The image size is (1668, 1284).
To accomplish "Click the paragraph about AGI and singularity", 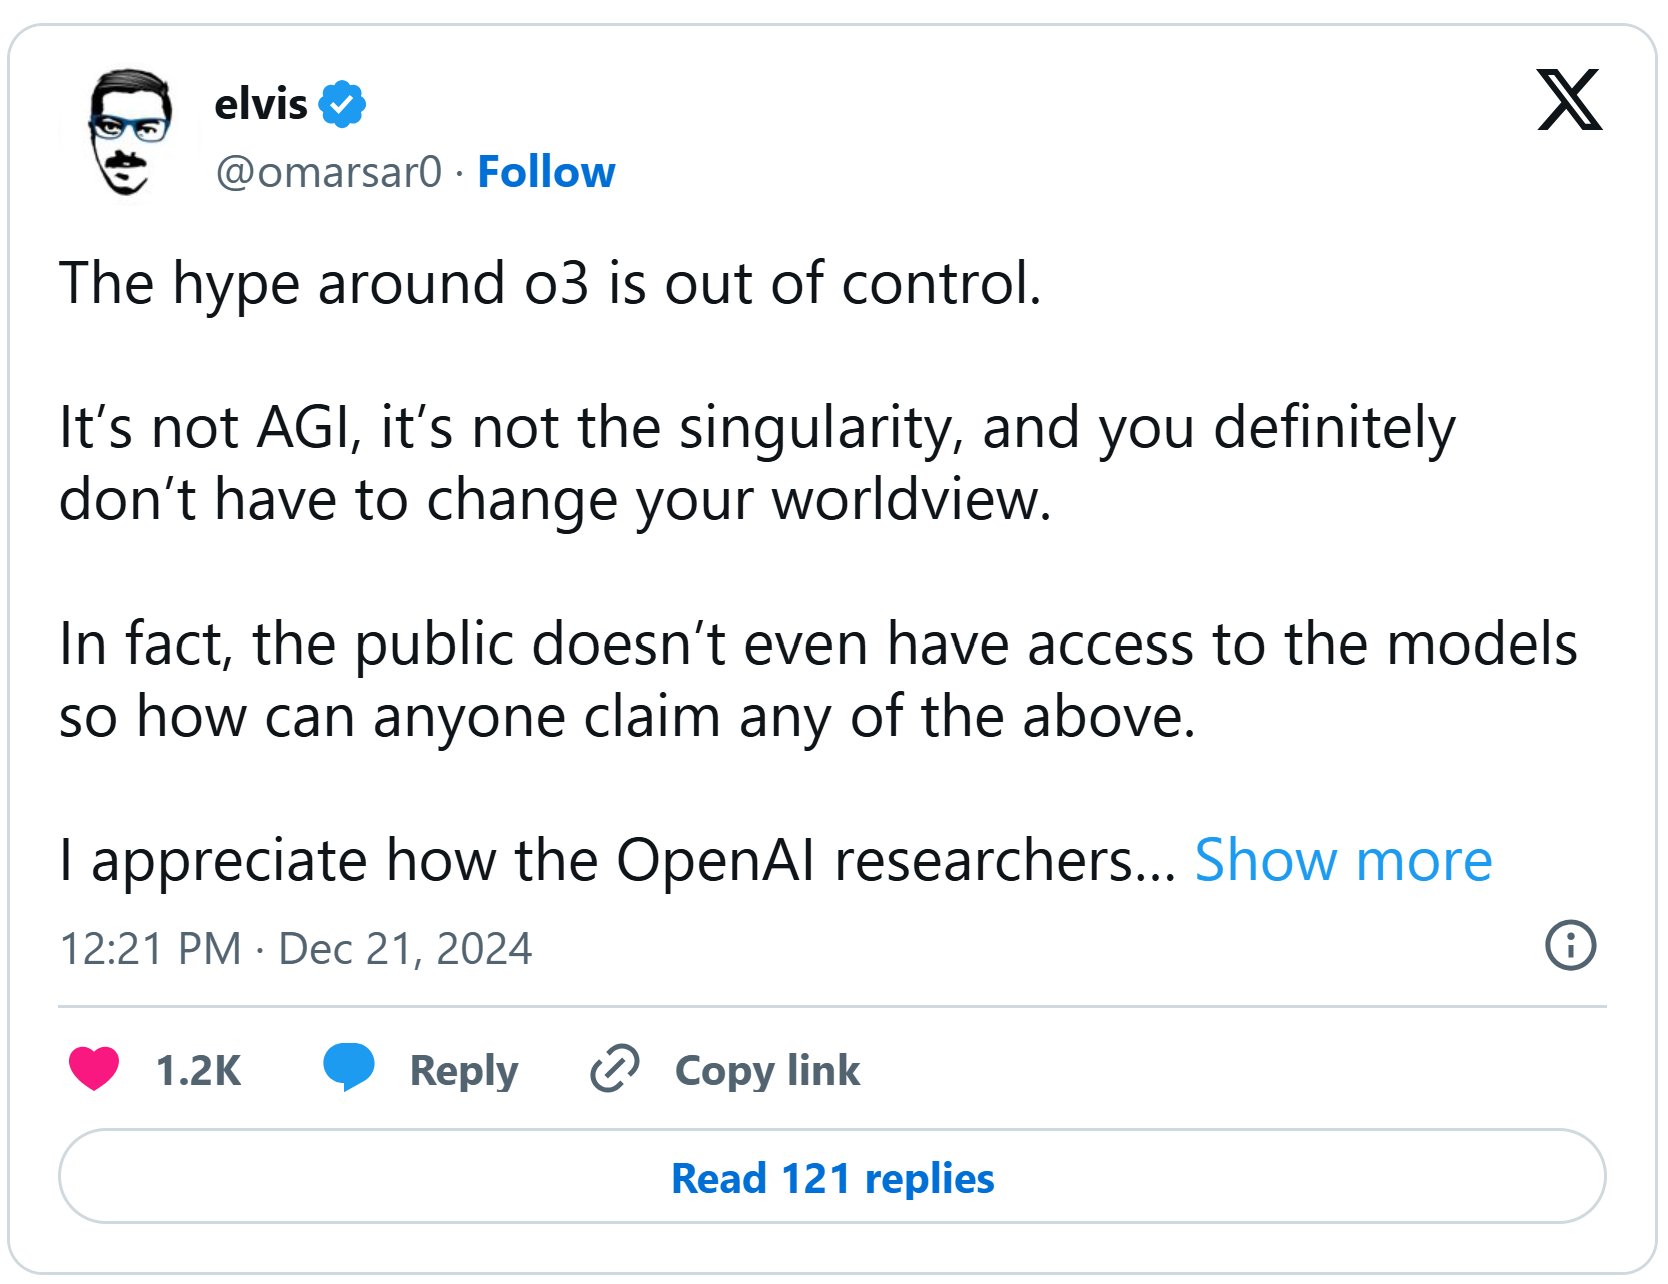I will pyautogui.click(x=757, y=463).
